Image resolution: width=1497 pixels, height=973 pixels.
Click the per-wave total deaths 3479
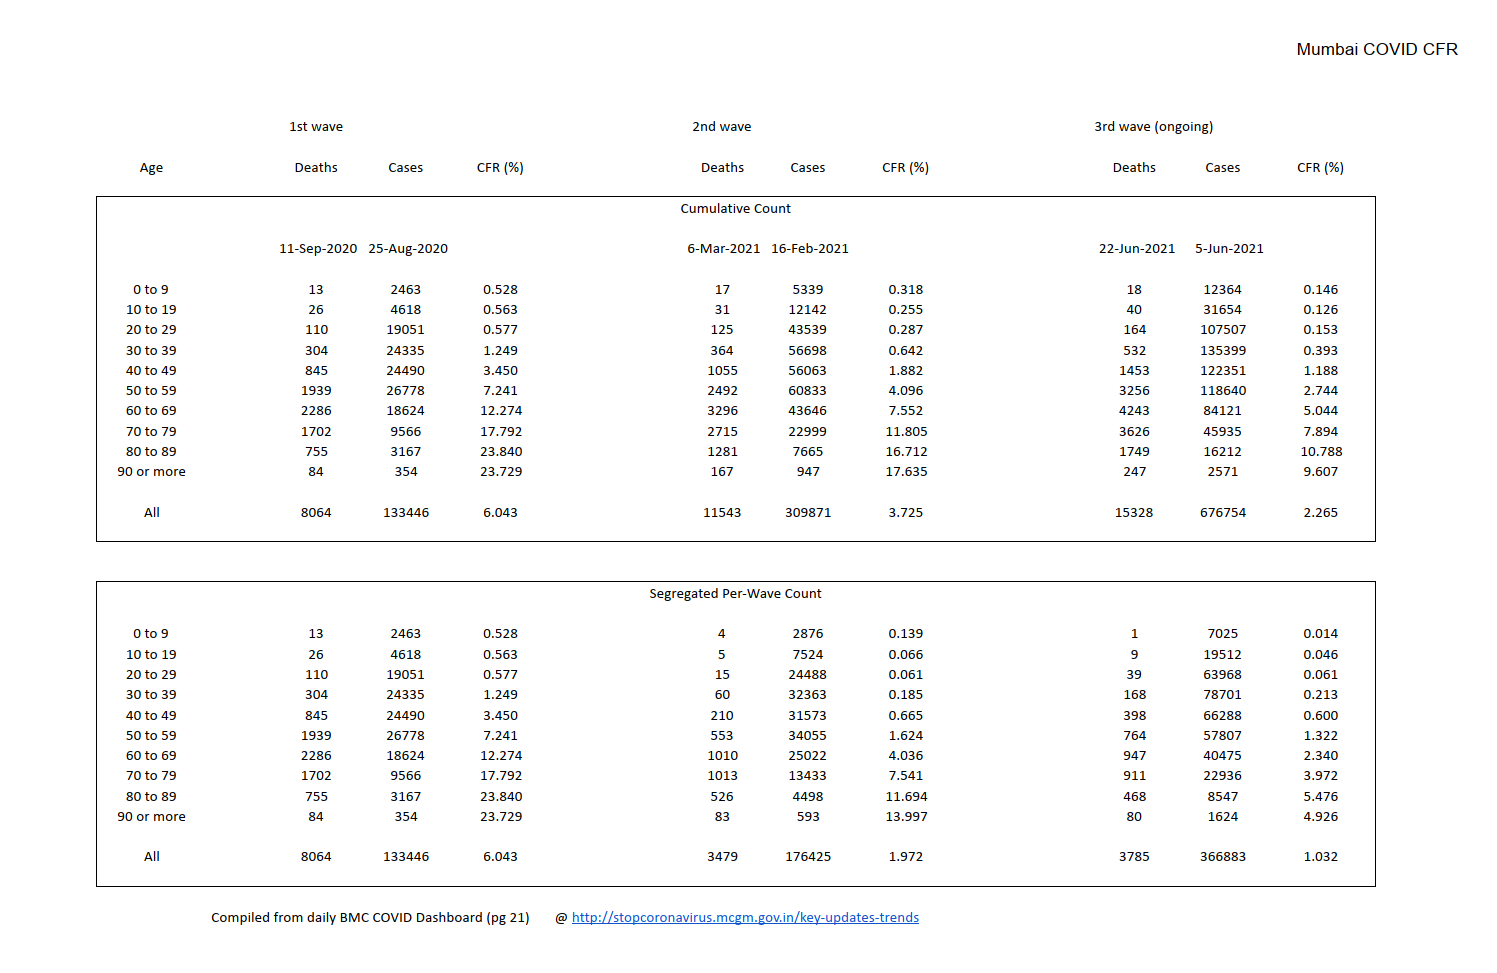pos(722,857)
